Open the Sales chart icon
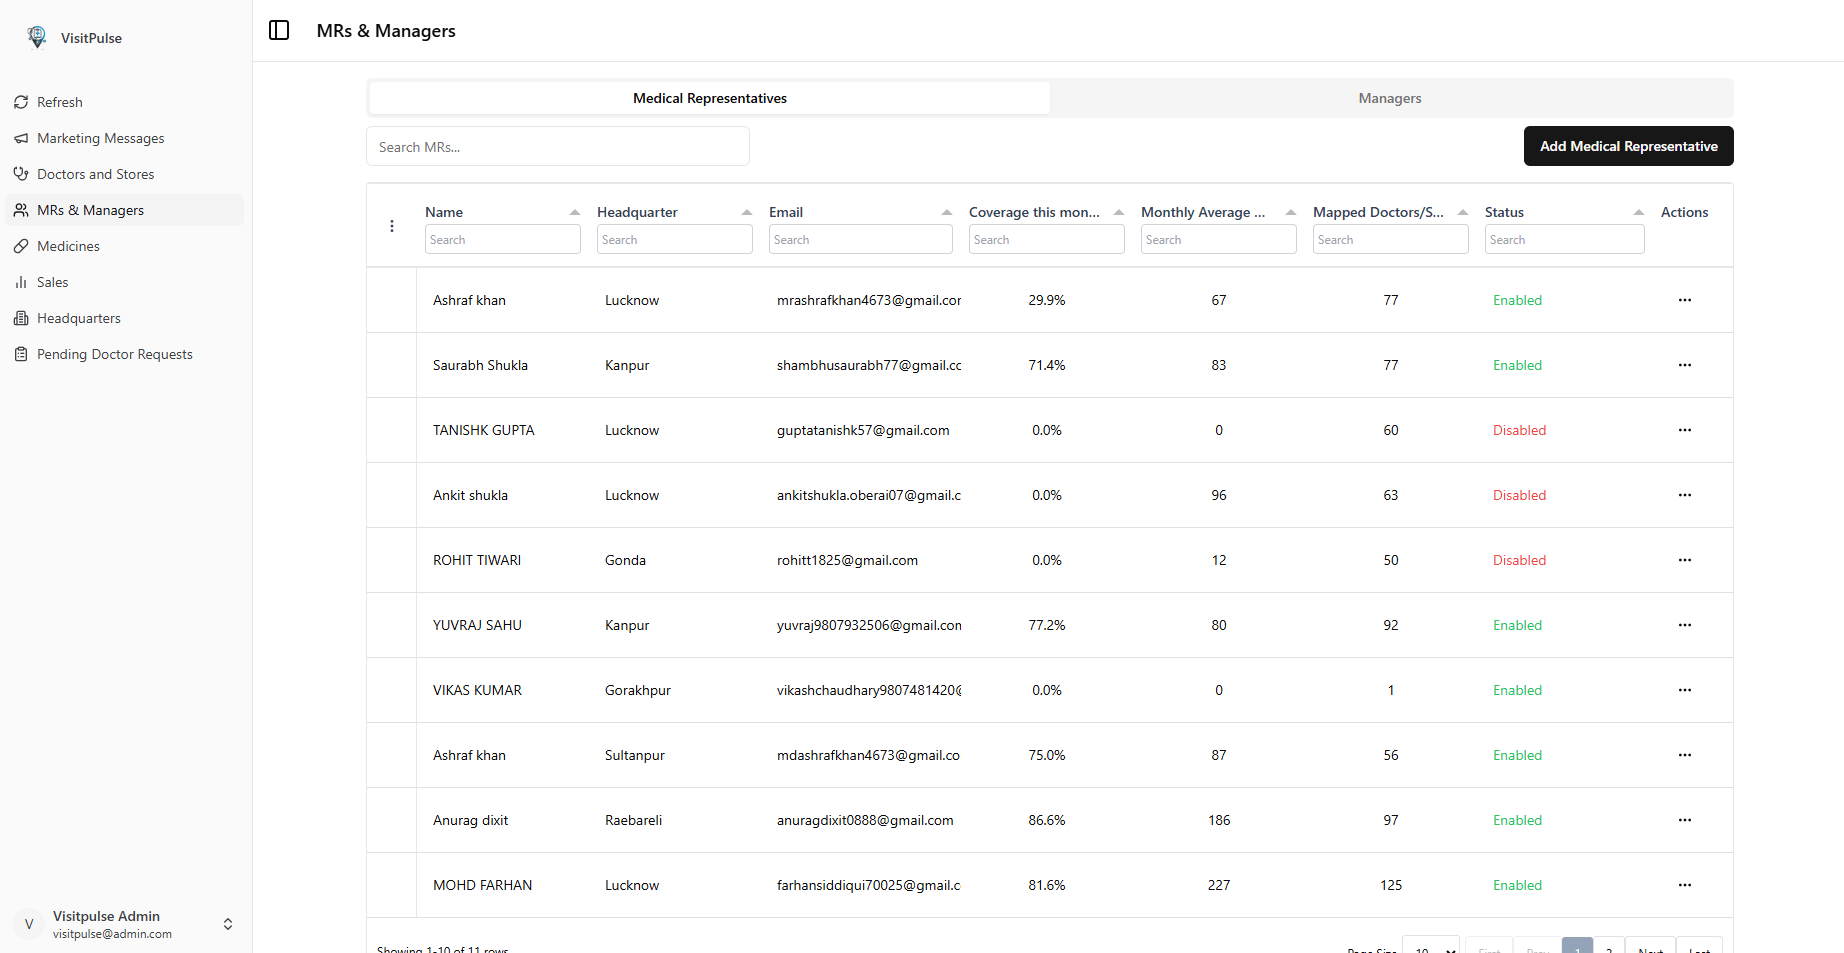Image resolution: width=1844 pixels, height=953 pixels. pos(21,282)
